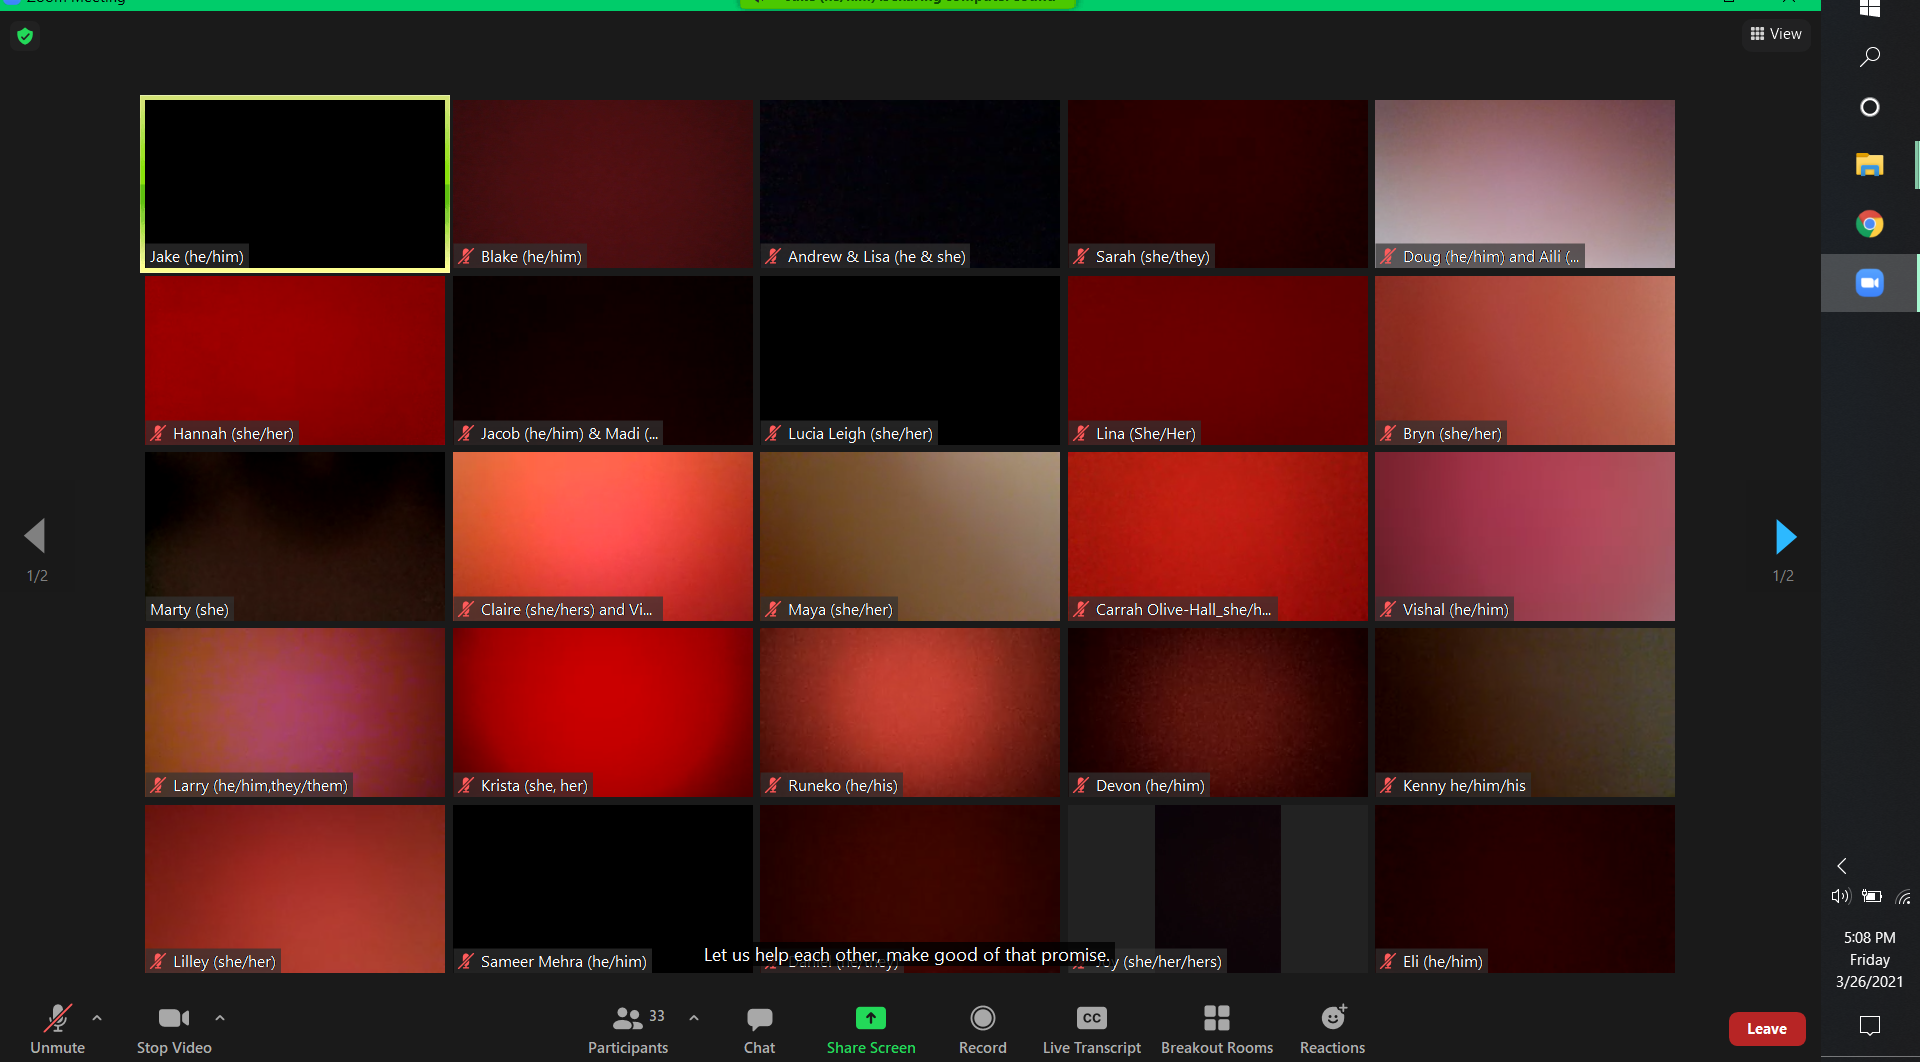The width and height of the screenshot is (1920, 1062).
Task: Select Andrew & Lisa video tile
Action: pyautogui.click(x=910, y=184)
